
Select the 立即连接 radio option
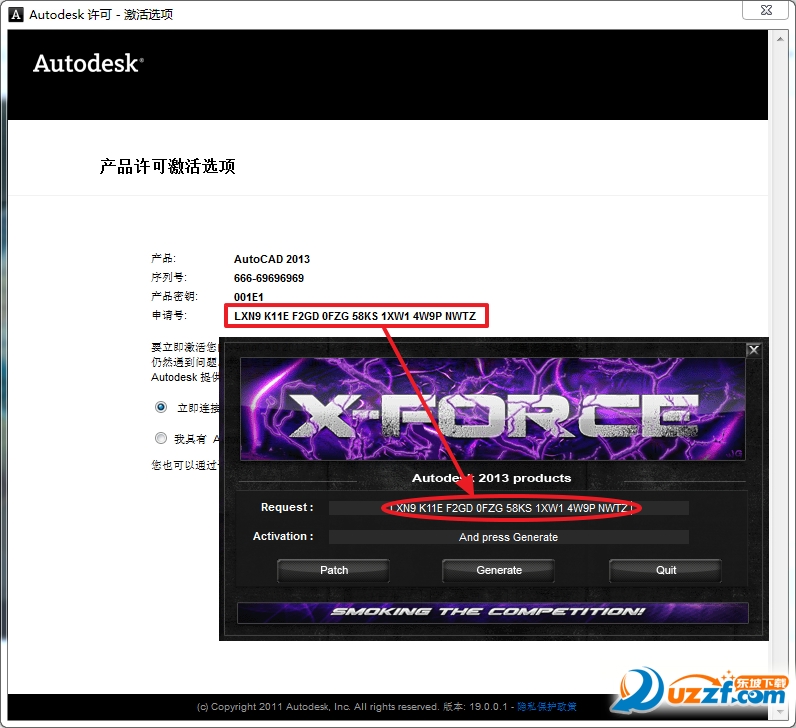(x=161, y=407)
